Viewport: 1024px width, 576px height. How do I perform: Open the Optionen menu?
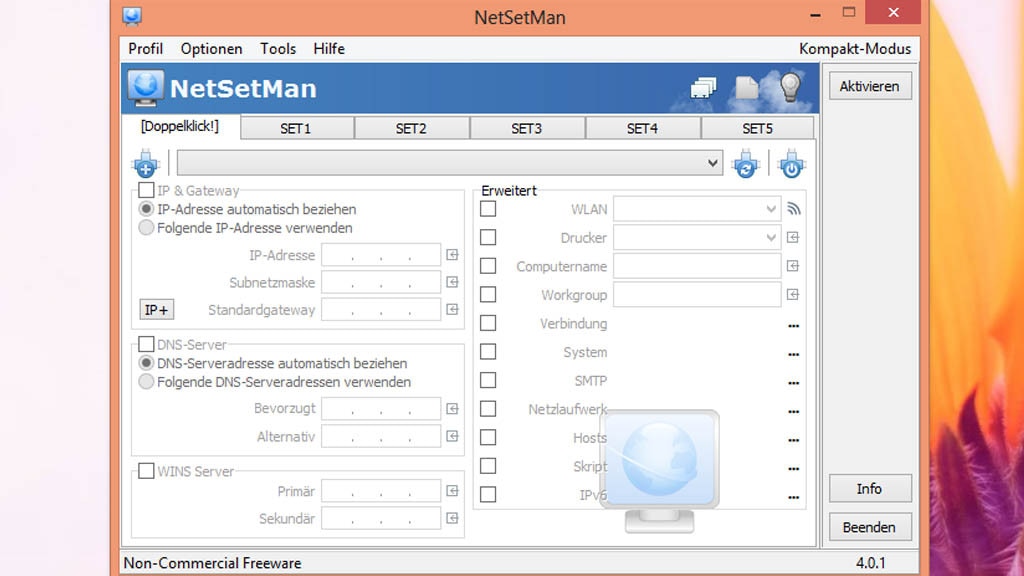click(211, 48)
